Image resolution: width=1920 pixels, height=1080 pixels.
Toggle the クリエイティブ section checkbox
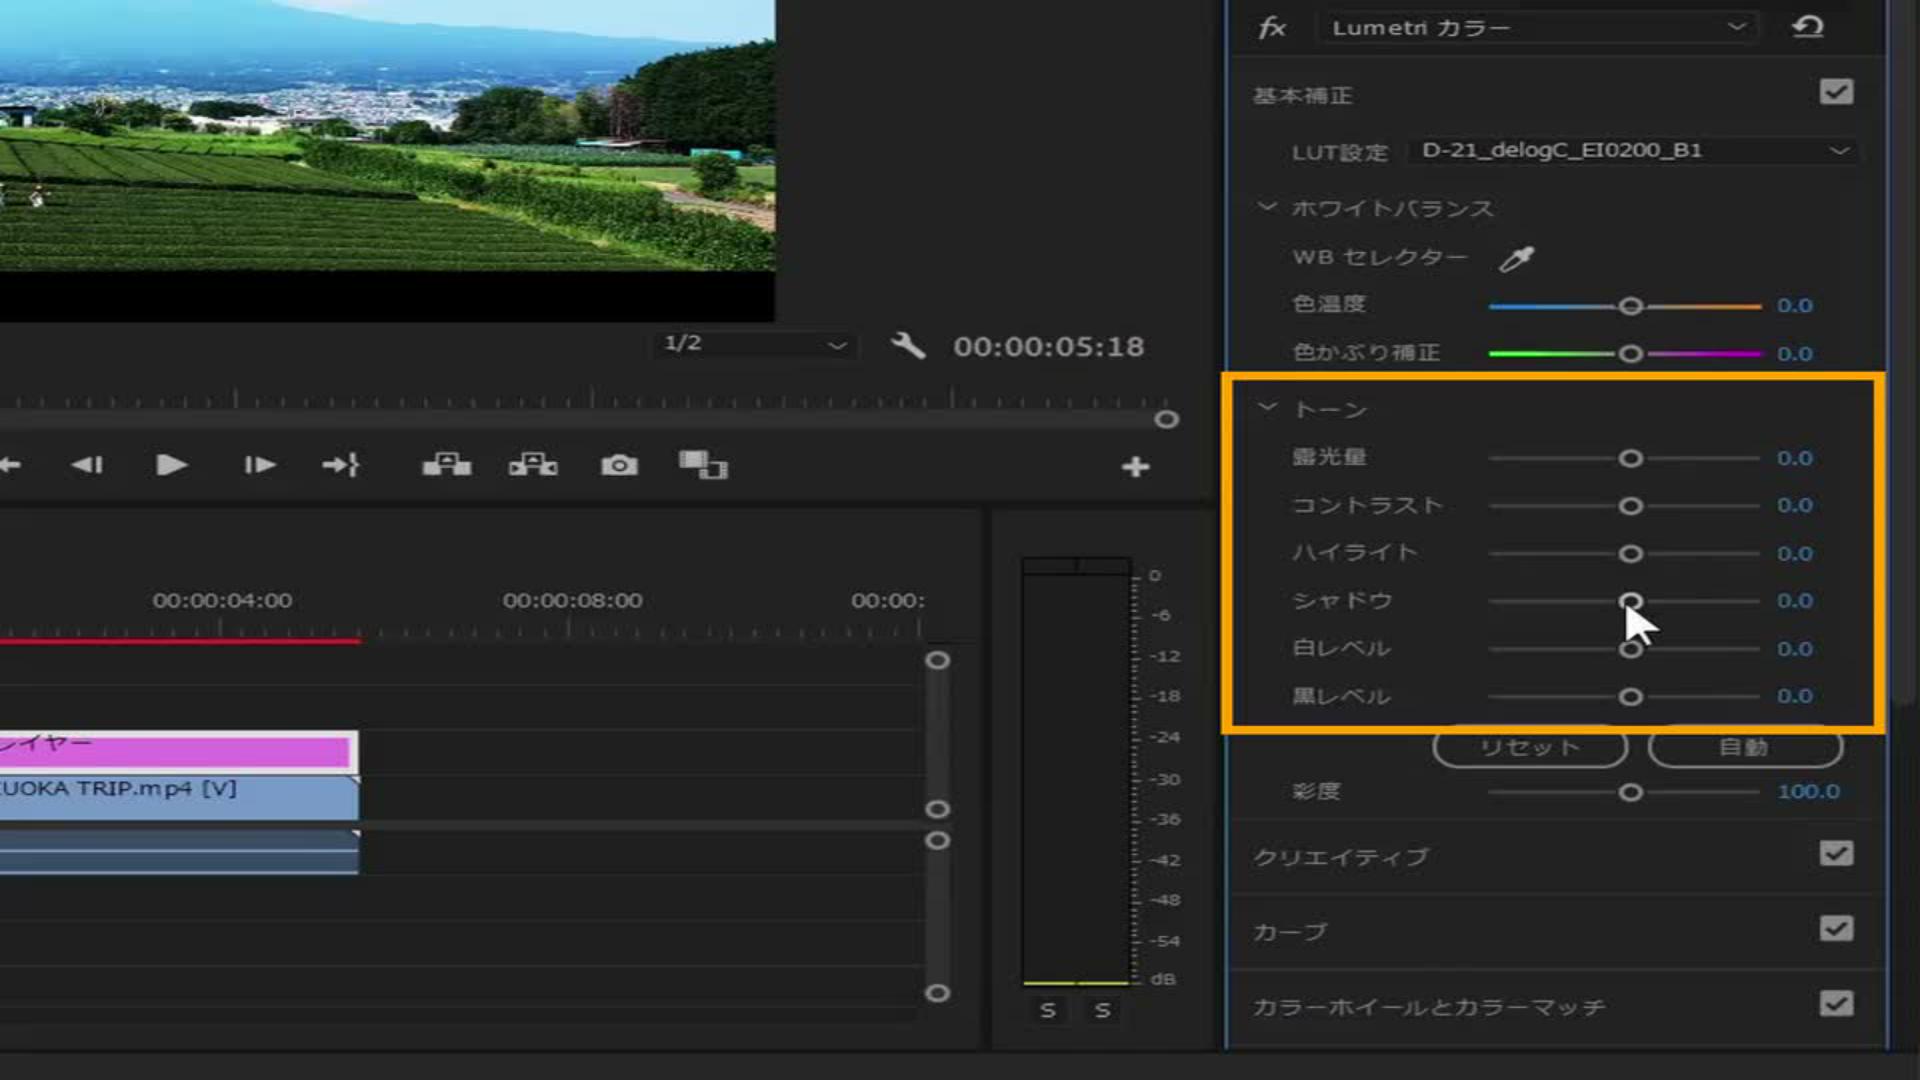(1836, 854)
